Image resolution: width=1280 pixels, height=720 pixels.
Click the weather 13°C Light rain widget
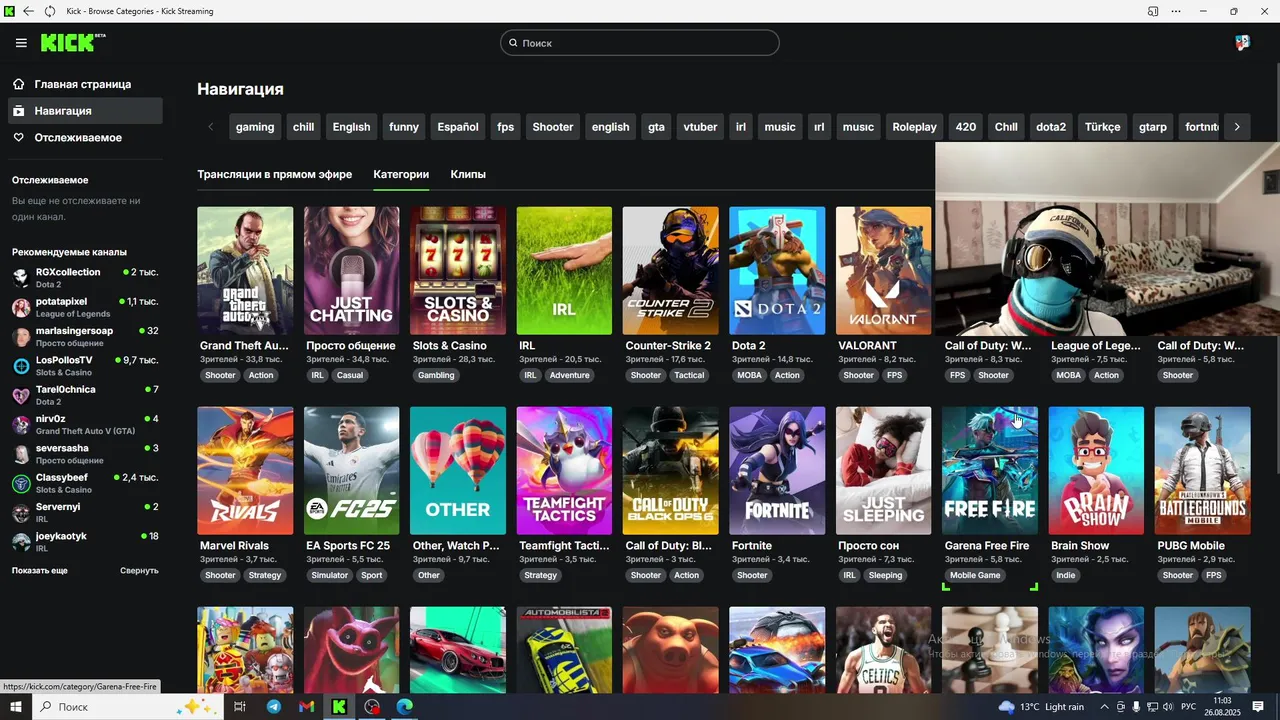(x=1041, y=707)
